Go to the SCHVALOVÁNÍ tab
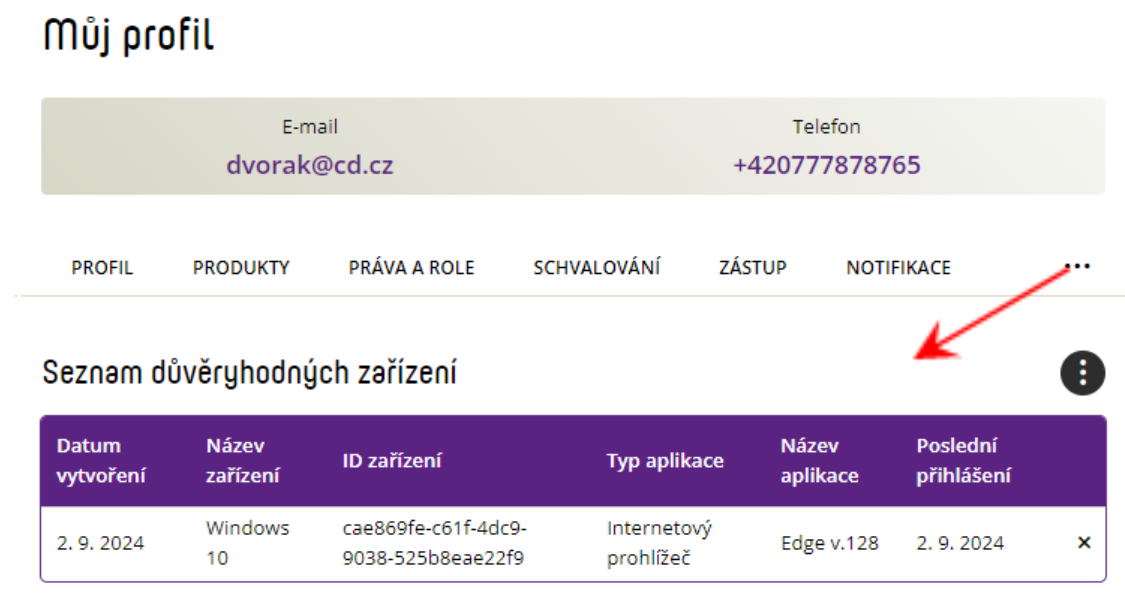 [596, 268]
